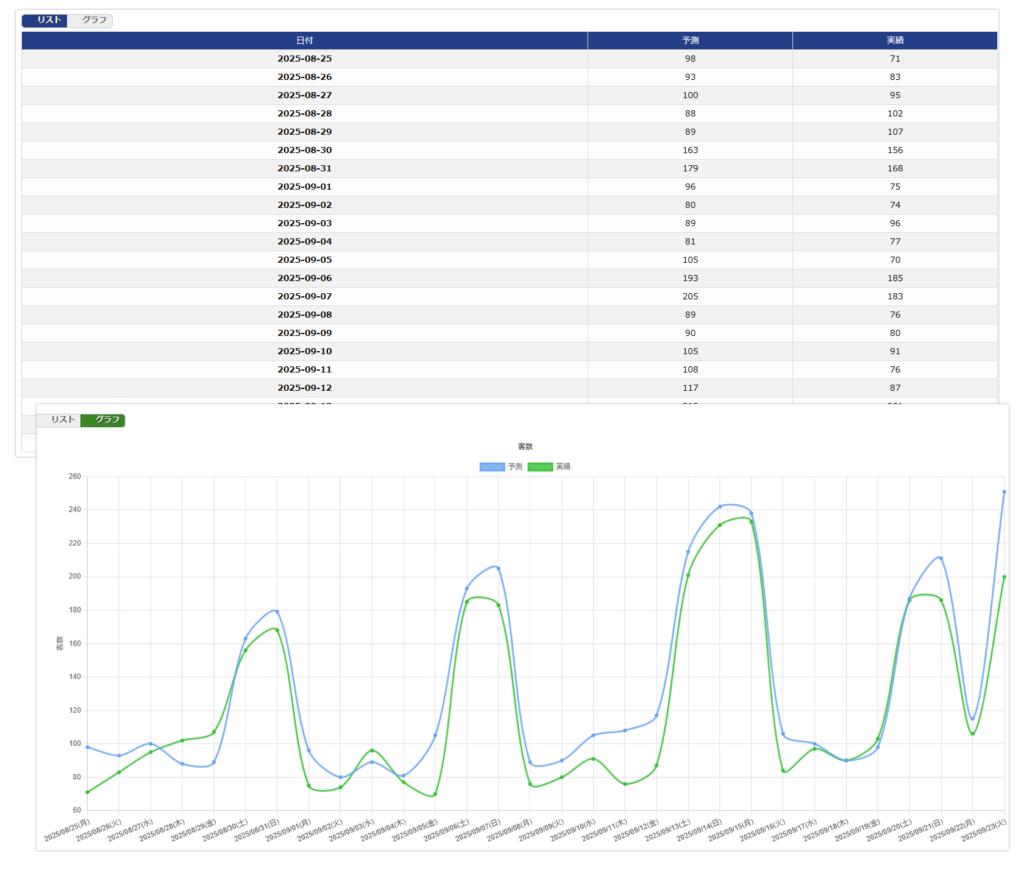Click the 日付 column header
The width and height of the screenshot is (1024, 884).
coord(304,40)
